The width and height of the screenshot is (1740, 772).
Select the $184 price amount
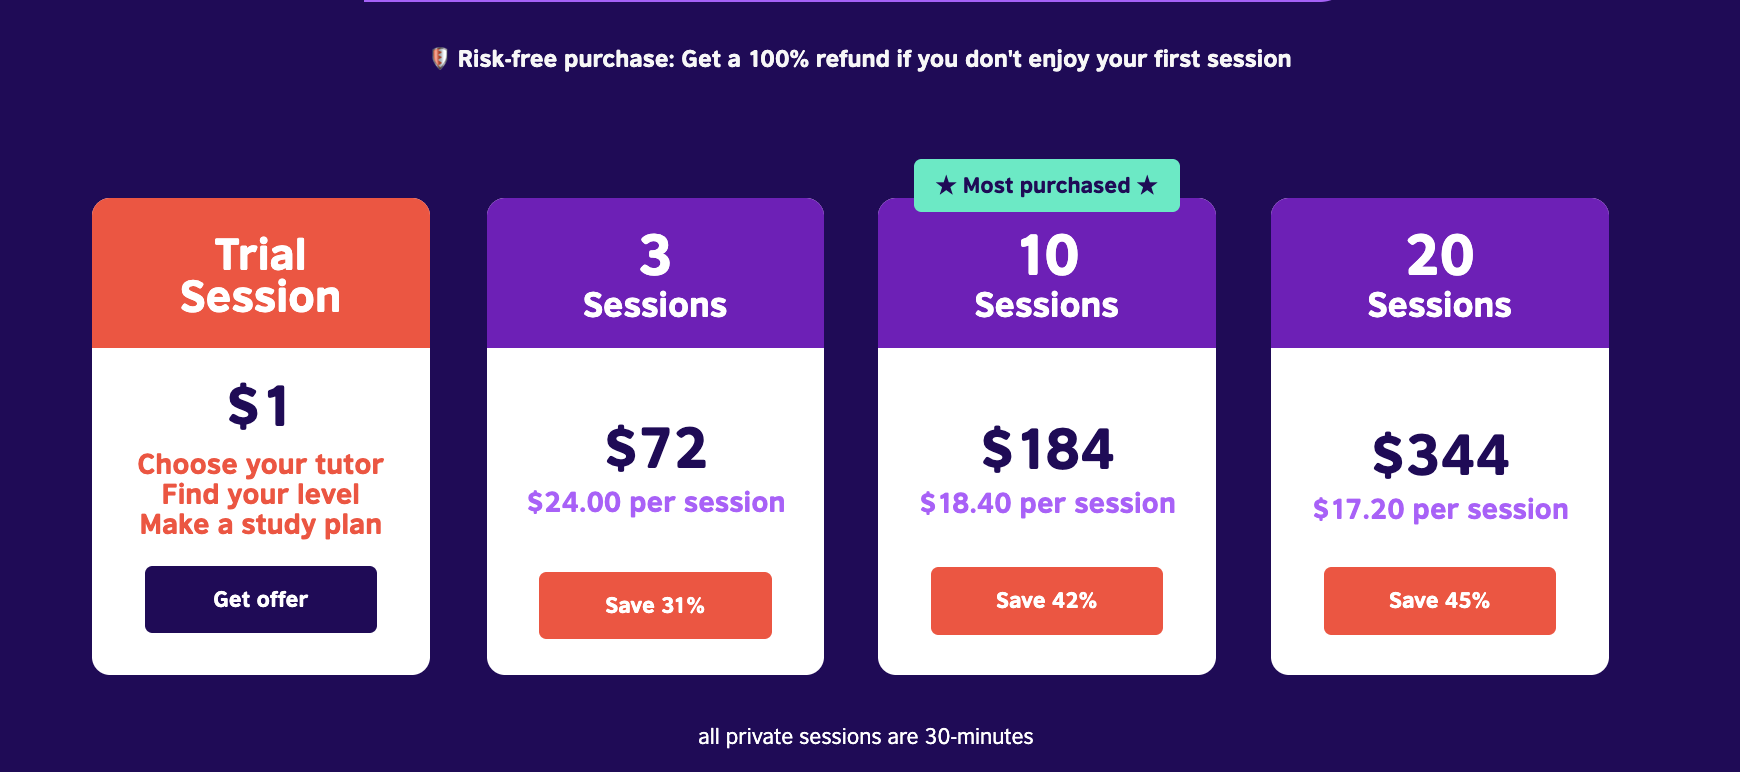pyautogui.click(x=1047, y=448)
